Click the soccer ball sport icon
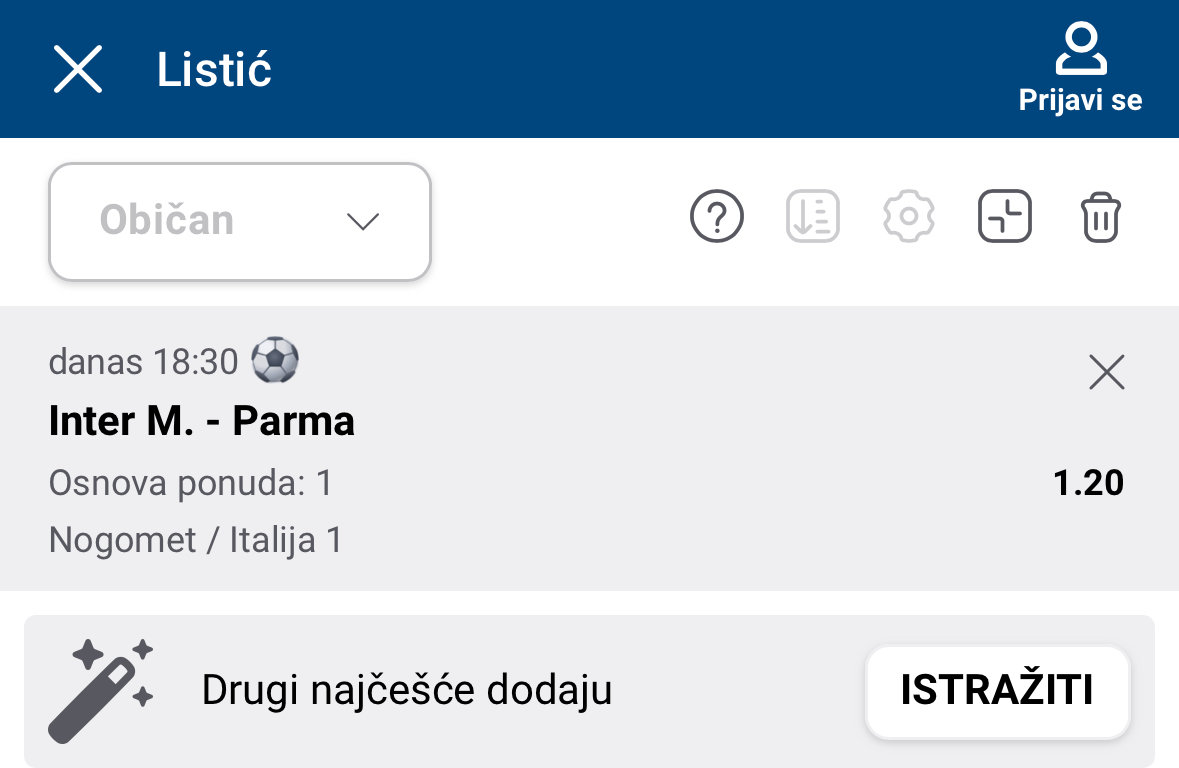 click(x=274, y=360)
